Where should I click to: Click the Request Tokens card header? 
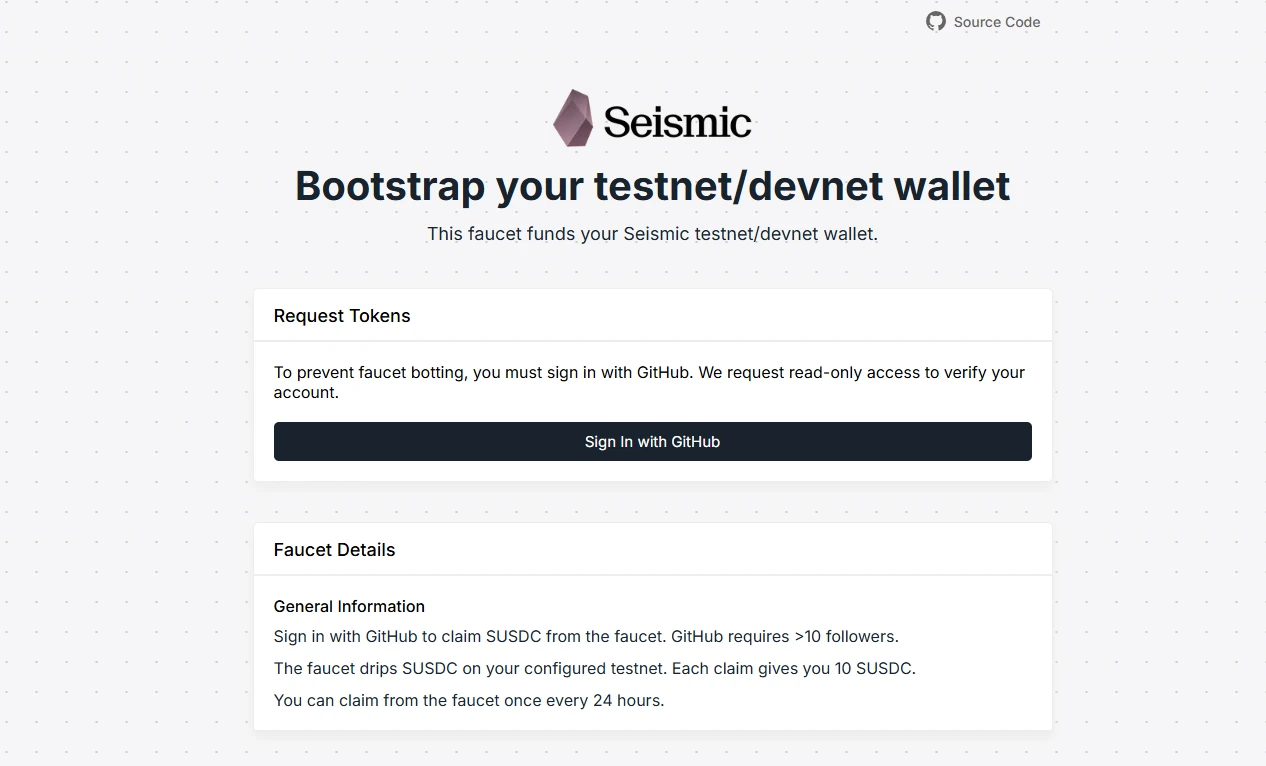[x=652, y=316]
